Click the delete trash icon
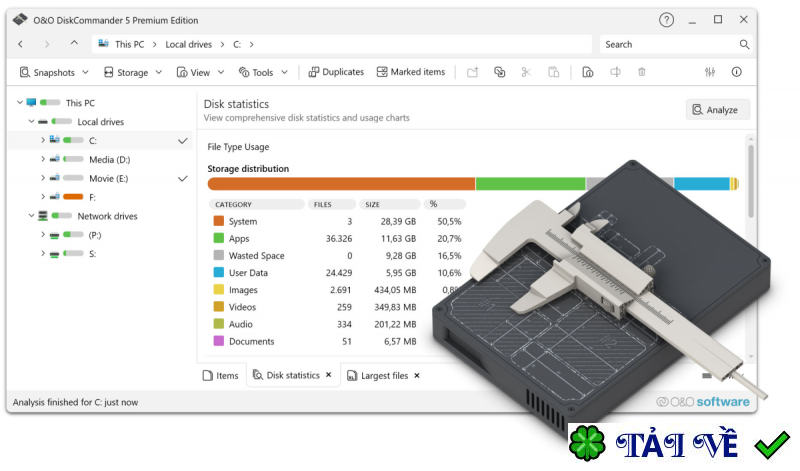The image size is (800, 471). tap(642, 72)
